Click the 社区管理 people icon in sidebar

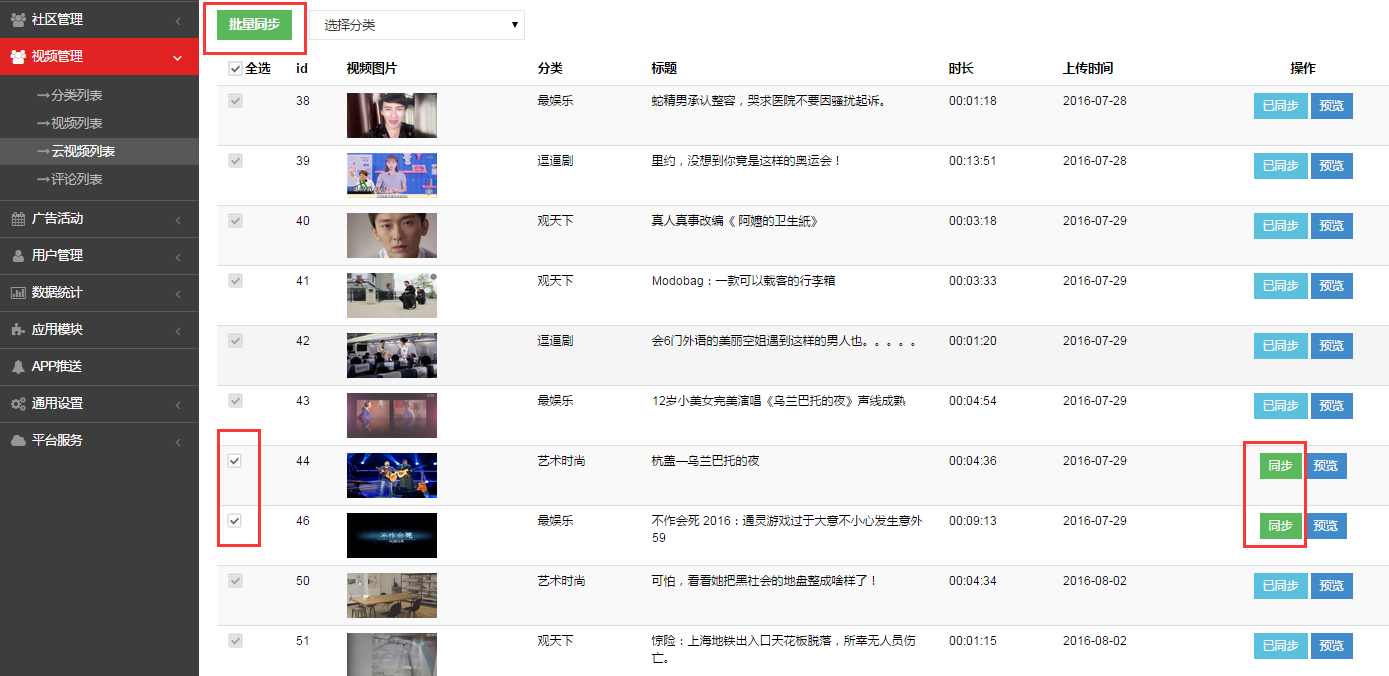(x=18, y=20)
